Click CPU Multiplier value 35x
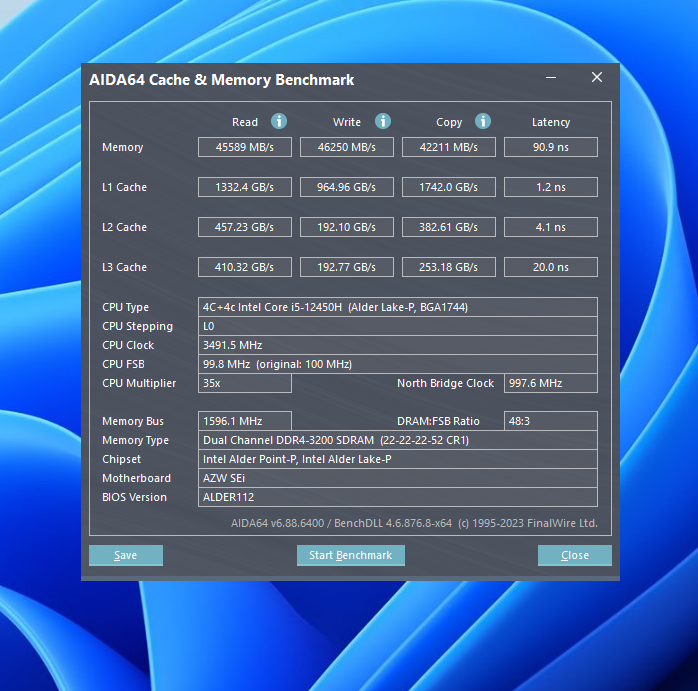The image size is (698, 691). (245, 383)
